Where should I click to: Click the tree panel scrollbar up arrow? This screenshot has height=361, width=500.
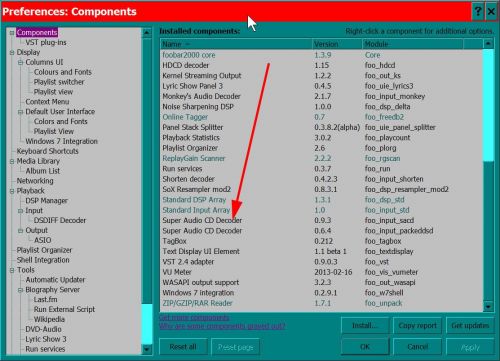147,33
